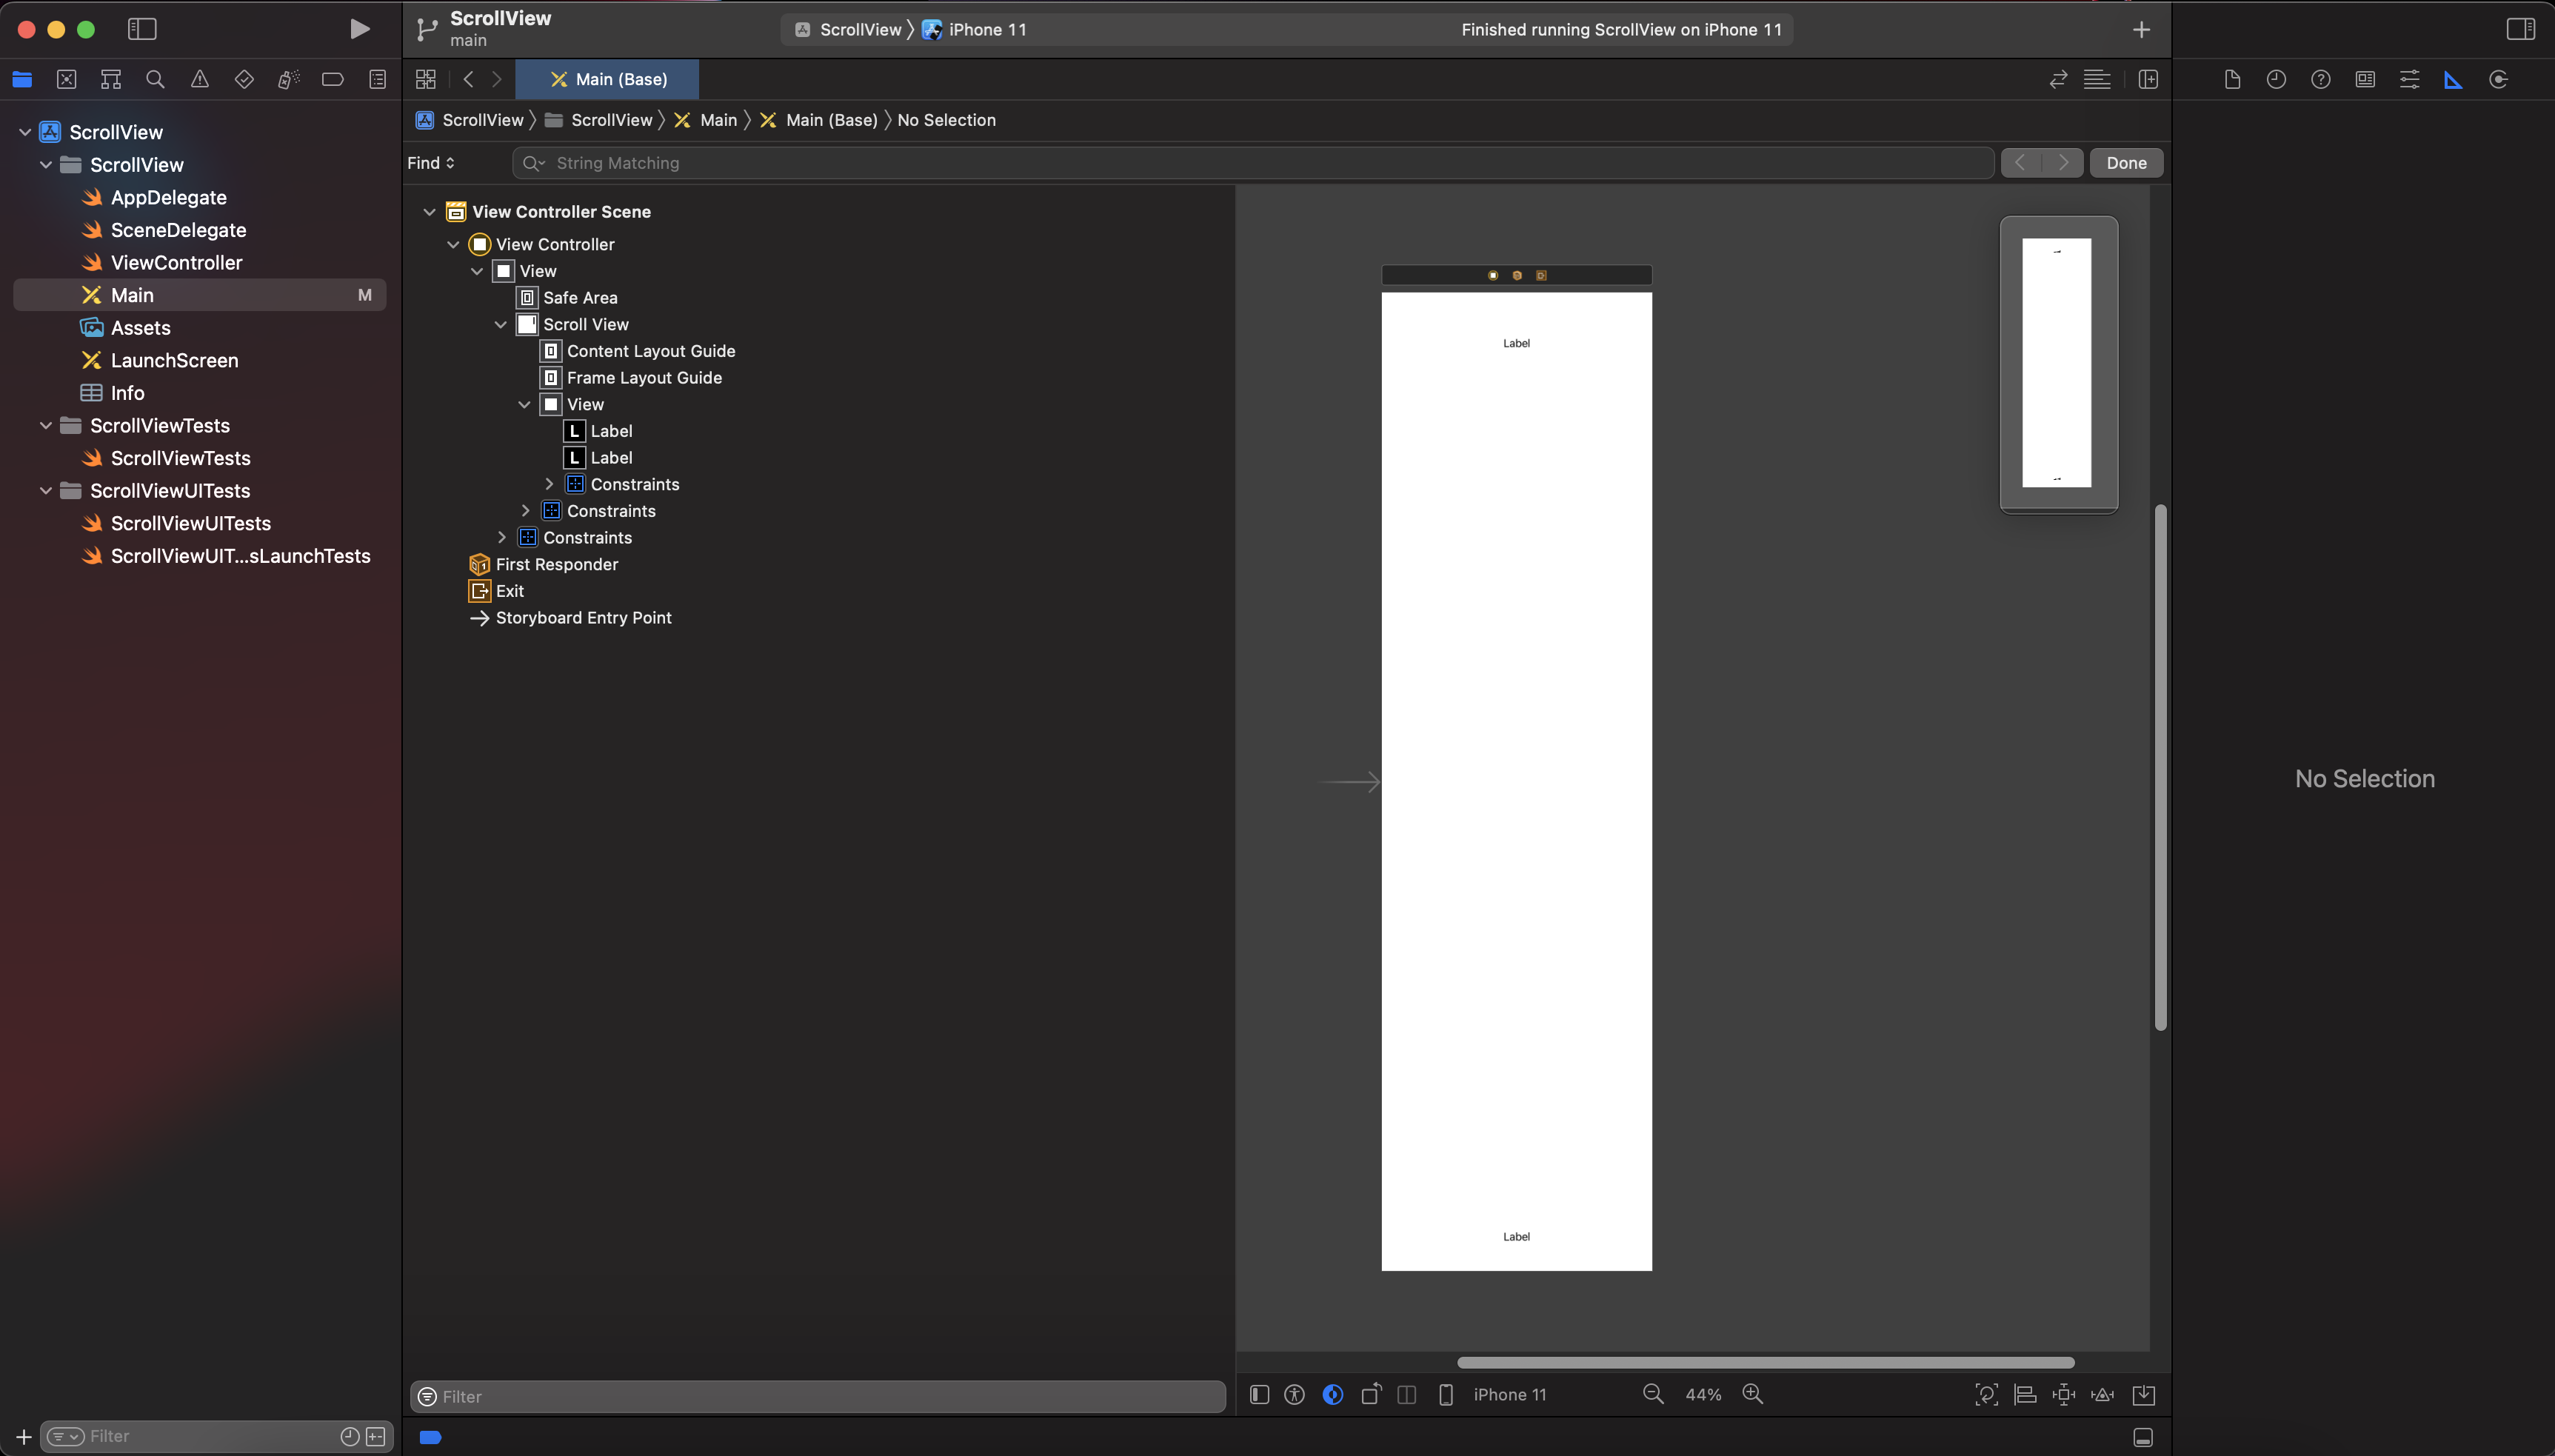2555x1456 pixels.
Task: Open the Add New Constraints icon
Action: coord(2063,1394)
